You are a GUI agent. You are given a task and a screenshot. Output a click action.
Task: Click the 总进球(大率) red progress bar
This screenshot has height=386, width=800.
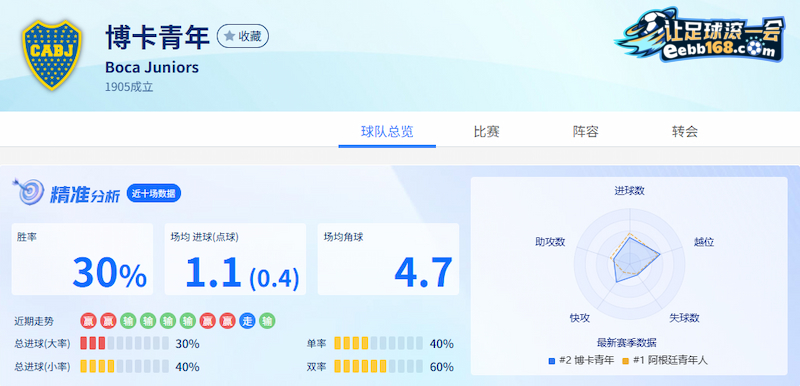124,344
